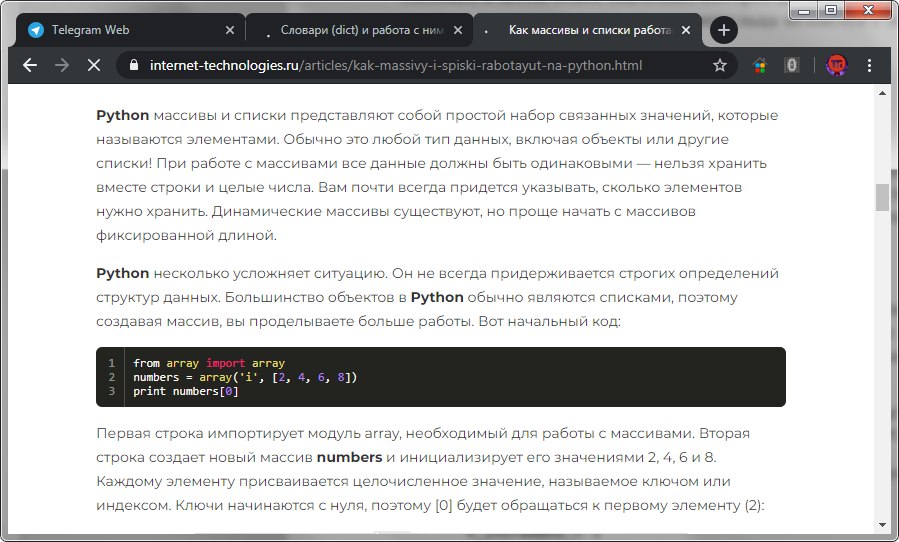Viewport: 899px width, 542px height.
Task: Select the Как массивы и списки tab
Action: tap(588, 30)
